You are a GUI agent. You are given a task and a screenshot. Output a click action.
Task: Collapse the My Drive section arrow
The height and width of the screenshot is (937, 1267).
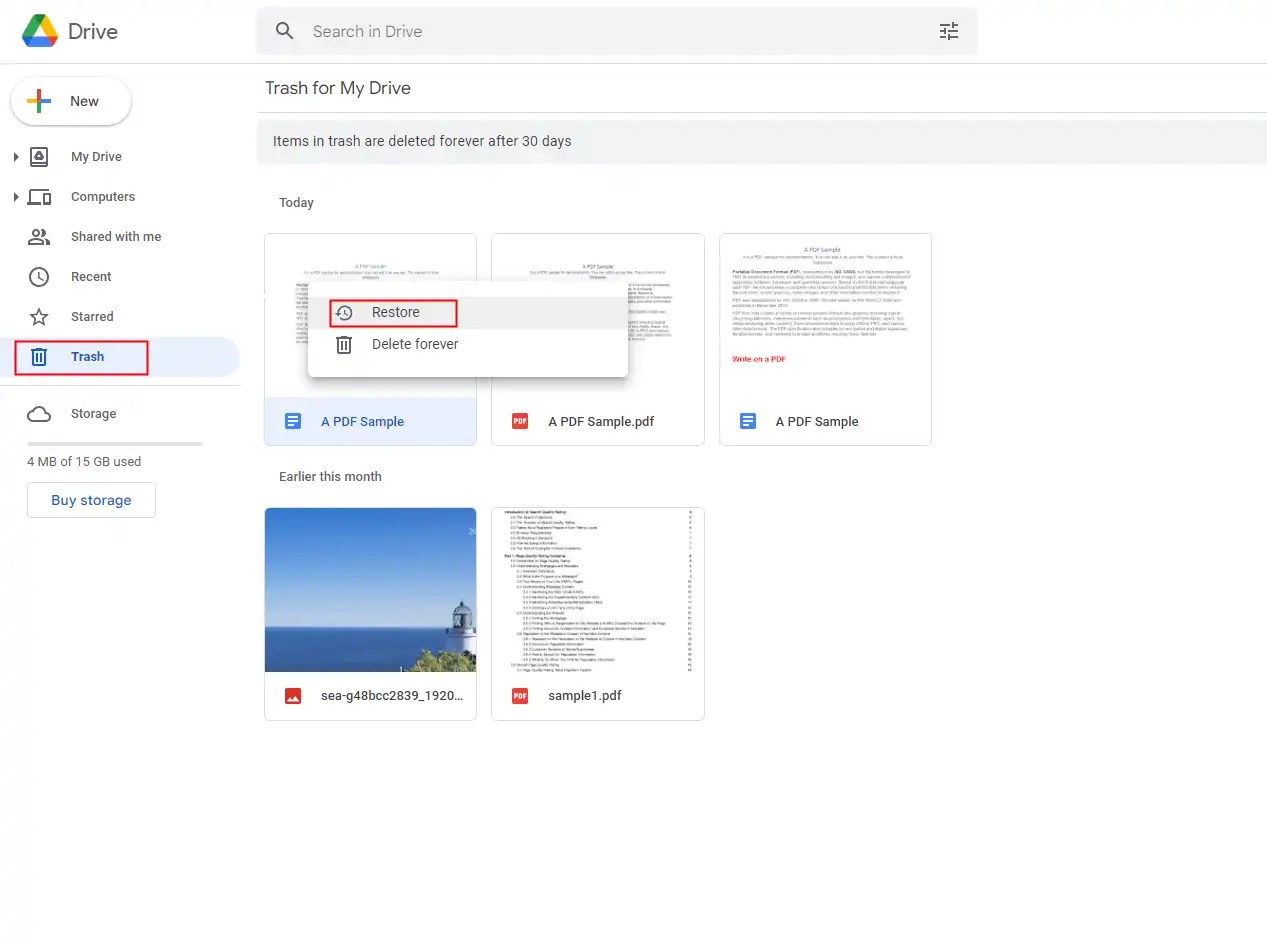tap(16, 156)
